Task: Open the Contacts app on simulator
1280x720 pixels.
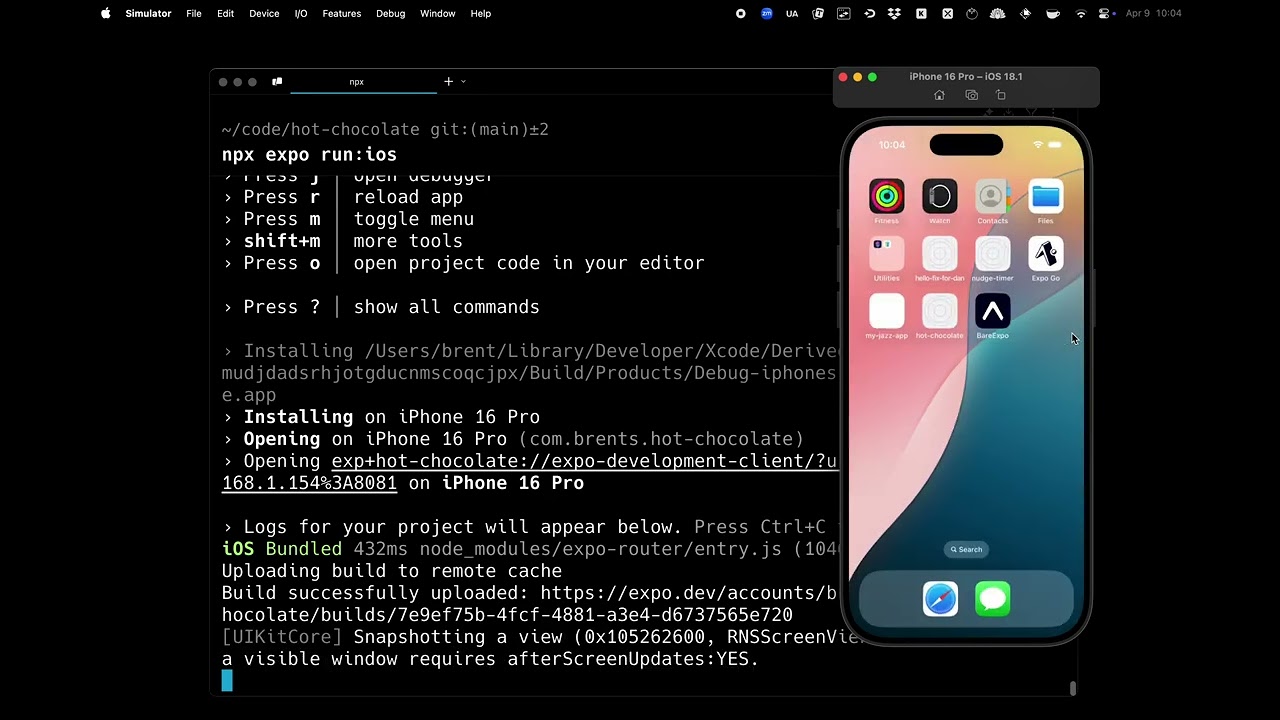Action: pos(992,197)
